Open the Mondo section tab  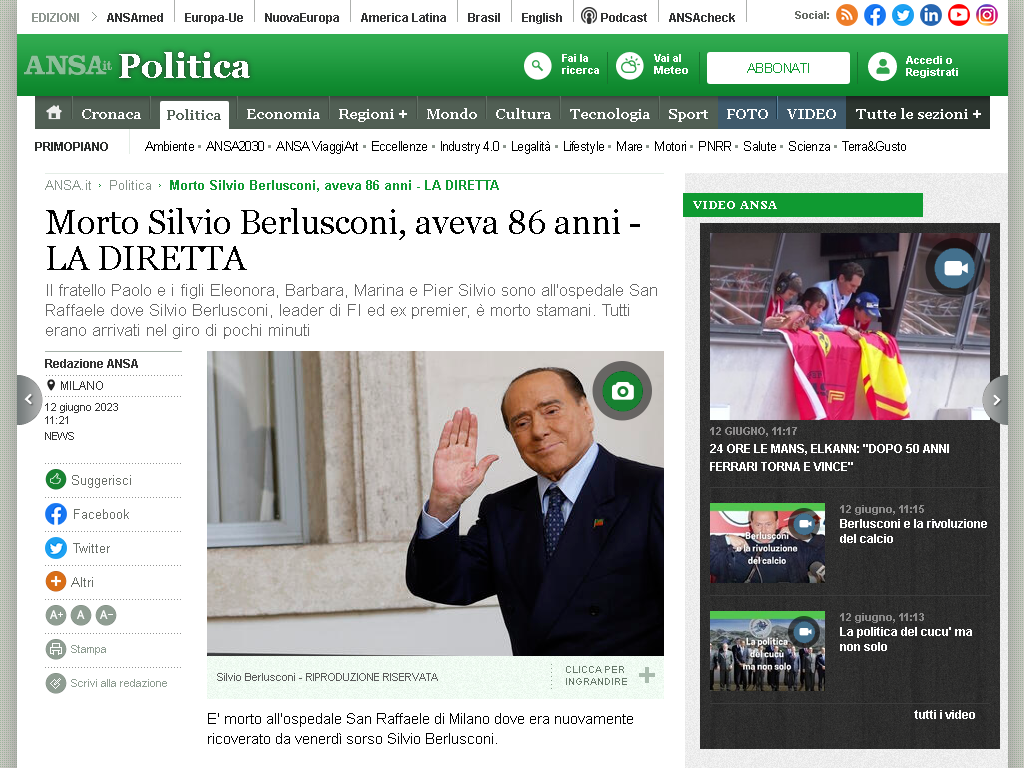point(452,114)
